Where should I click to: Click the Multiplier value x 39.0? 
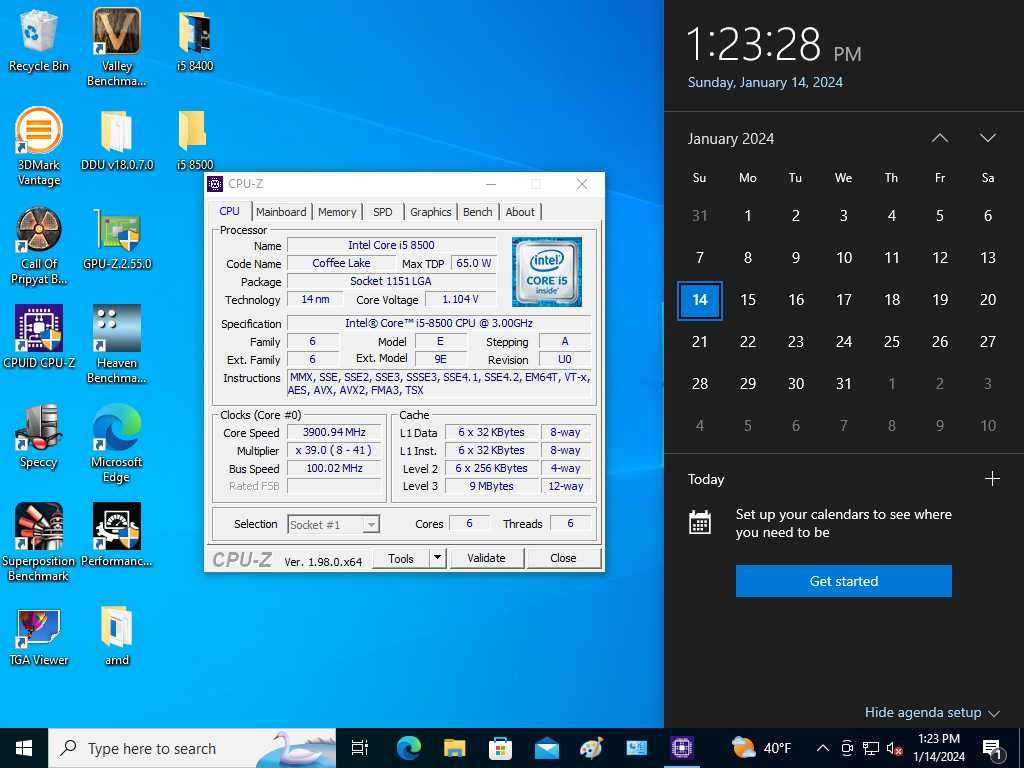pyautogui.click(x=334, y=451)
